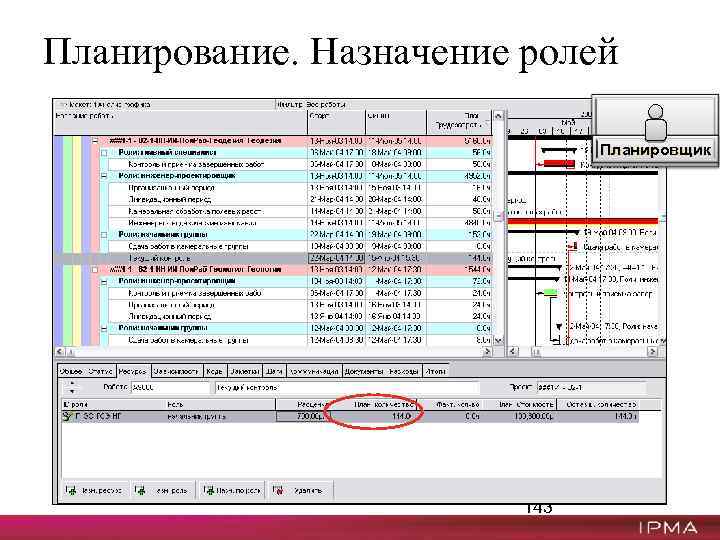
Task: Click the Проект field in details panel
Action: (x=591, y=387)
